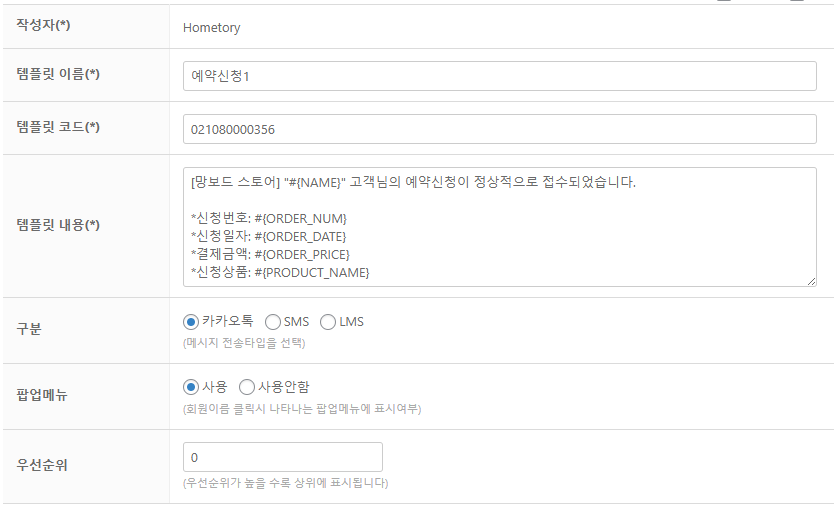The image size is (839, 507).
Task: Click the 템플릿 이름 input field
Action: tap(500, 76)
